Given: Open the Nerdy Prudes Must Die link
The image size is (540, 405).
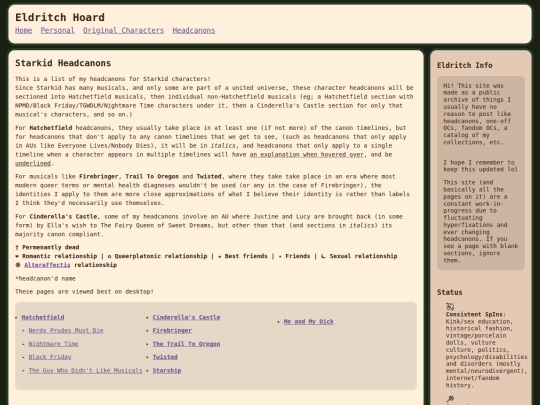Looking at the screenshot, I should pyautogui.click(x=66, y=331).
